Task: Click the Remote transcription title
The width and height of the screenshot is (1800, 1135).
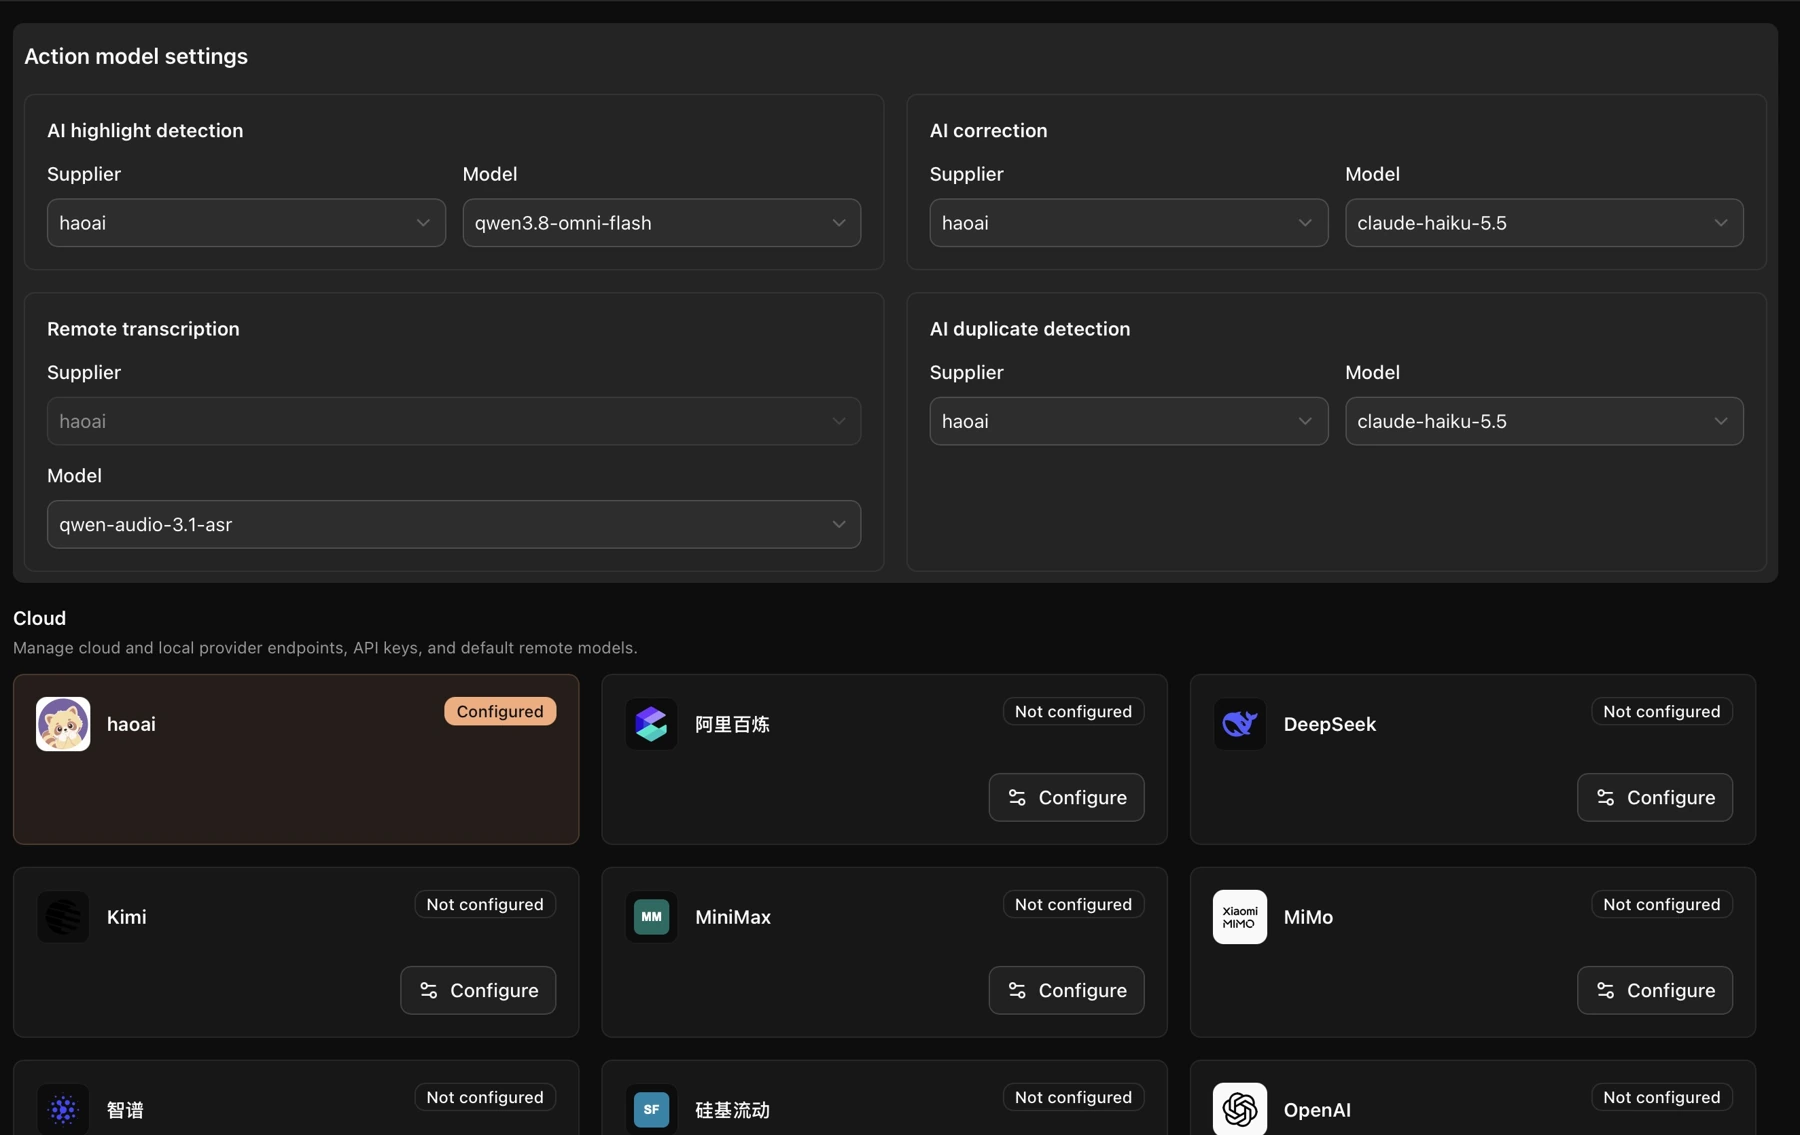Action: point(143,328)
